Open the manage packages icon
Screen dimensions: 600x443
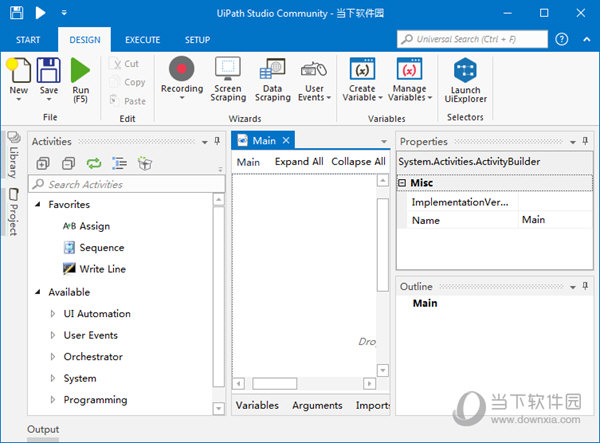pyautogui.click(x=145, y=164)
